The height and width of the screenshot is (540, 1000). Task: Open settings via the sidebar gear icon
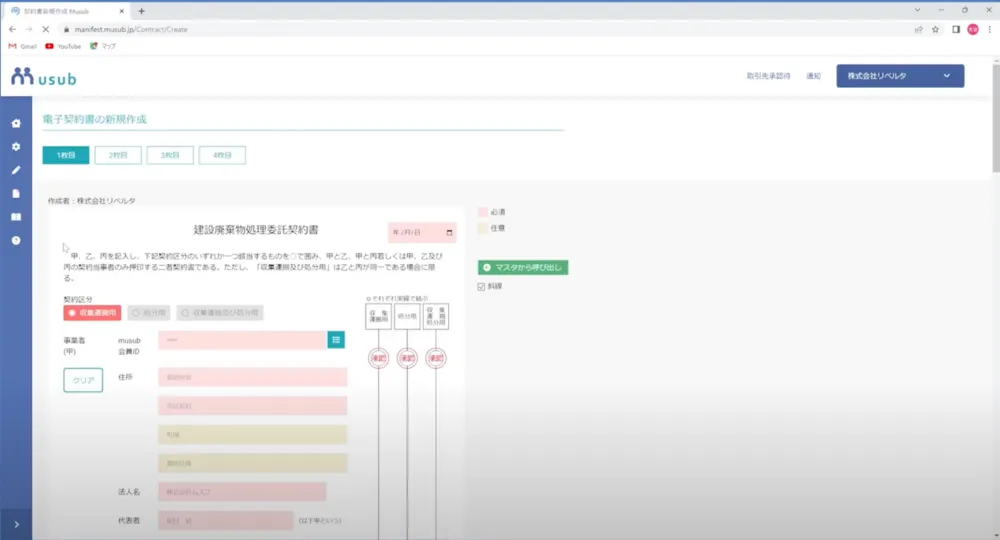tap(16, 147)
